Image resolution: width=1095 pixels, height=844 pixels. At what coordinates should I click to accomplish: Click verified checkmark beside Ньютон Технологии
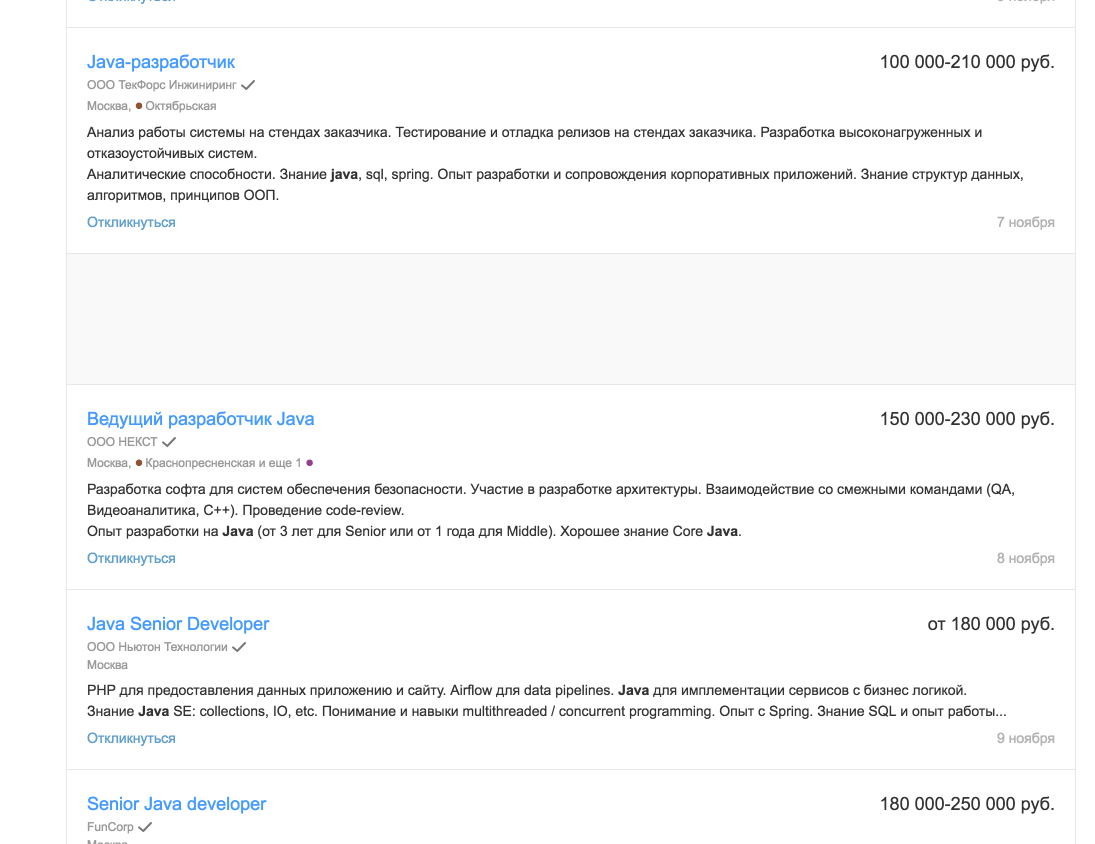pyautogui.click(x=239, y=647)
